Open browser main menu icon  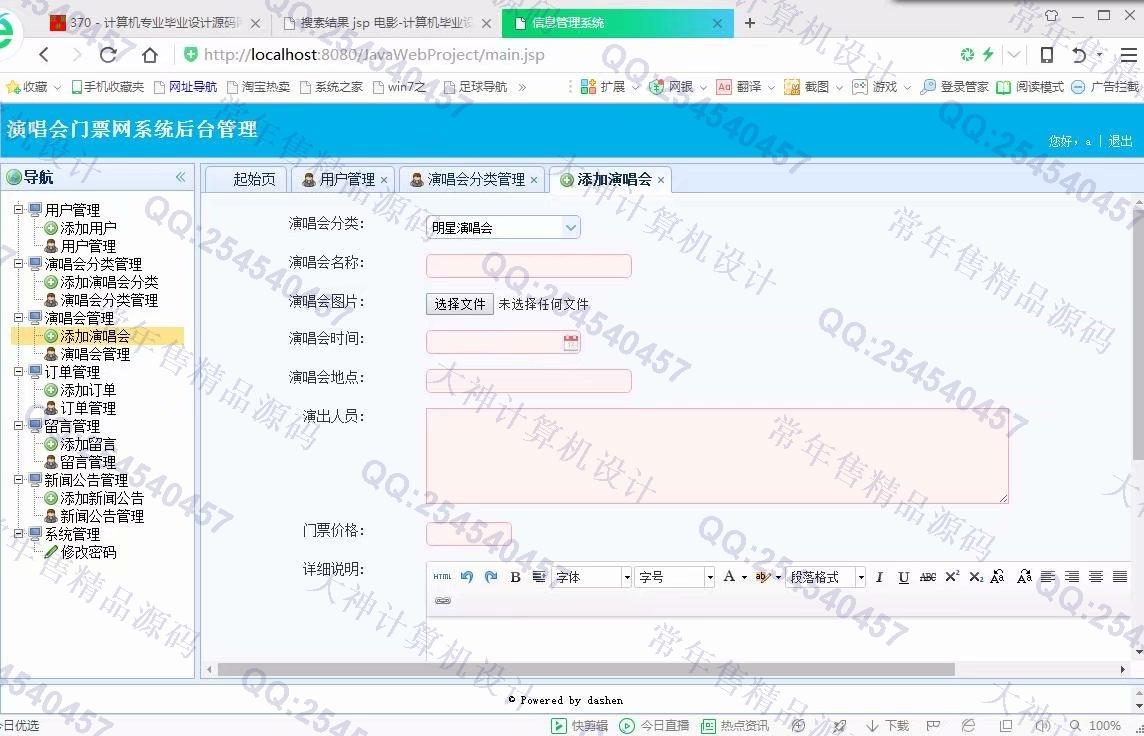(x=1129, y=55)
